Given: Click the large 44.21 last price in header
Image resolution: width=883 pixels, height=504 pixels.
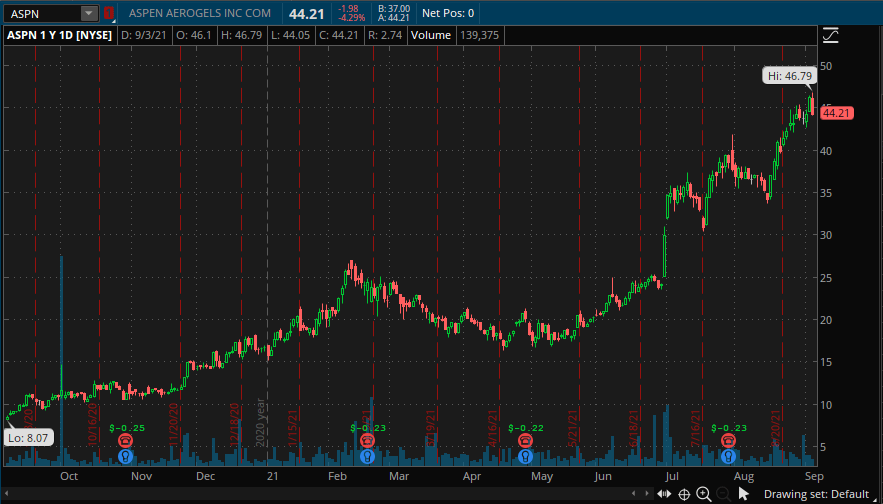Looking at the screenshot, I should tap(307, 13).
